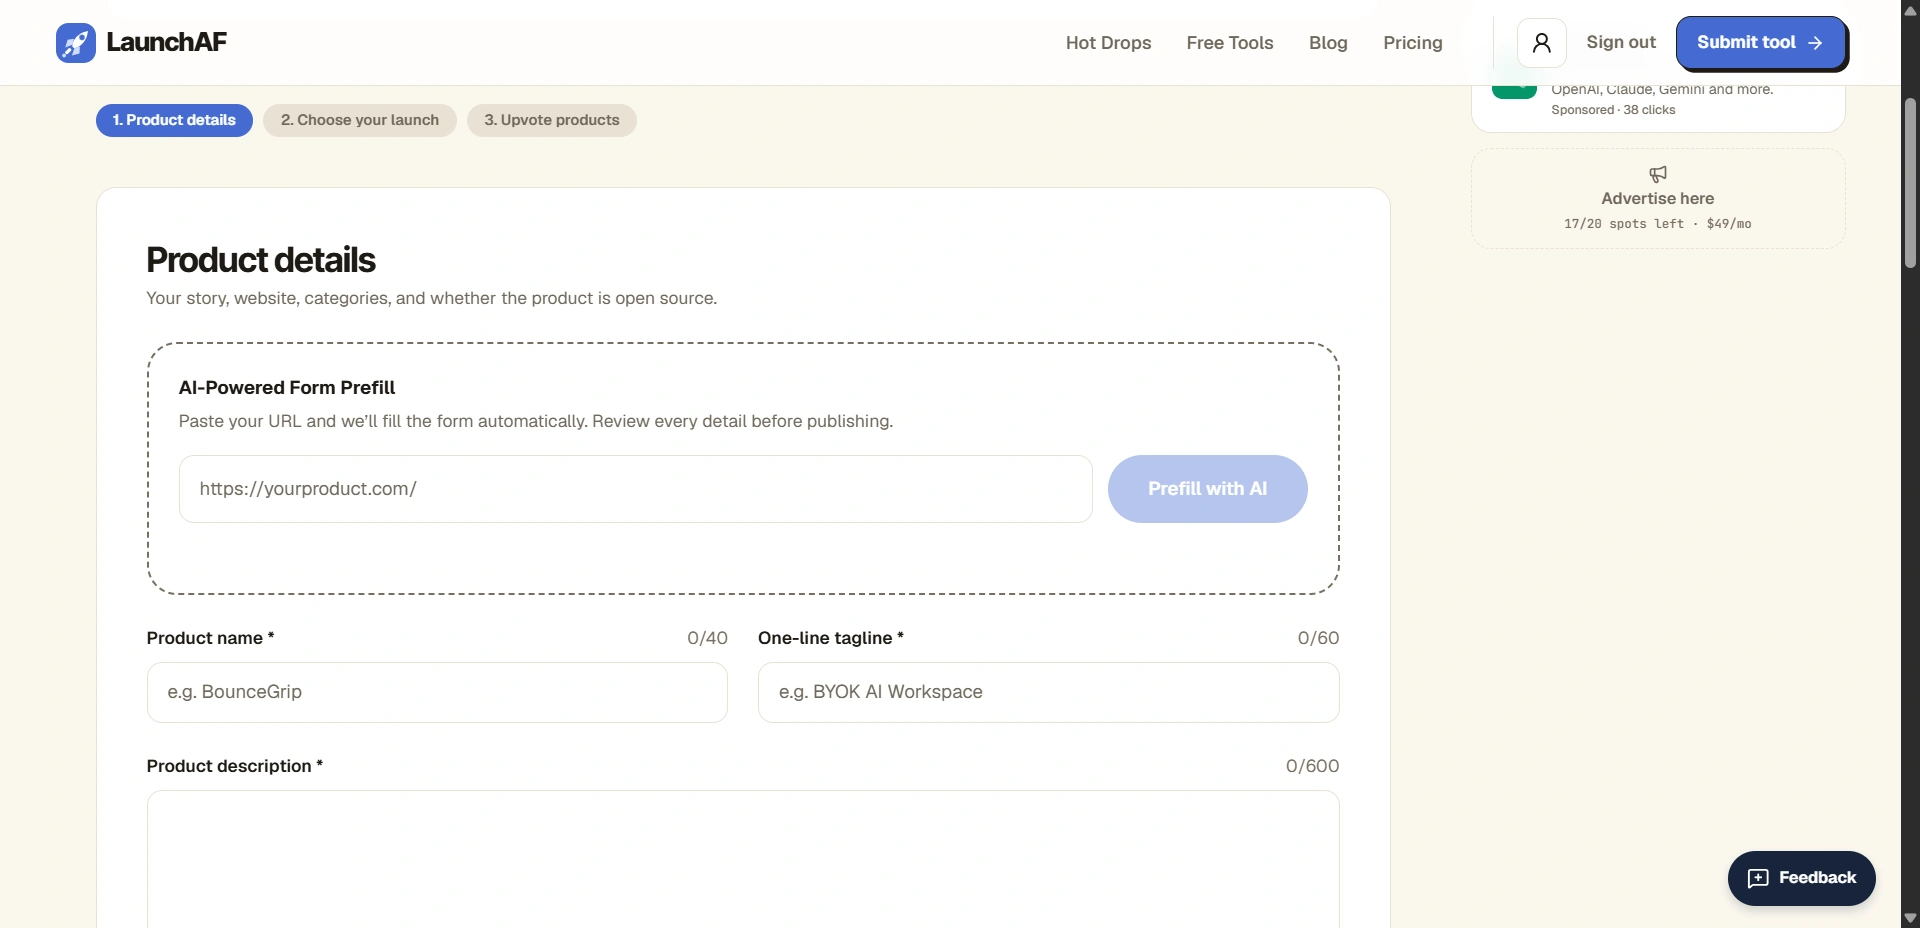
Task: Click the 'Product details' main heading
Action: [261, 260]
